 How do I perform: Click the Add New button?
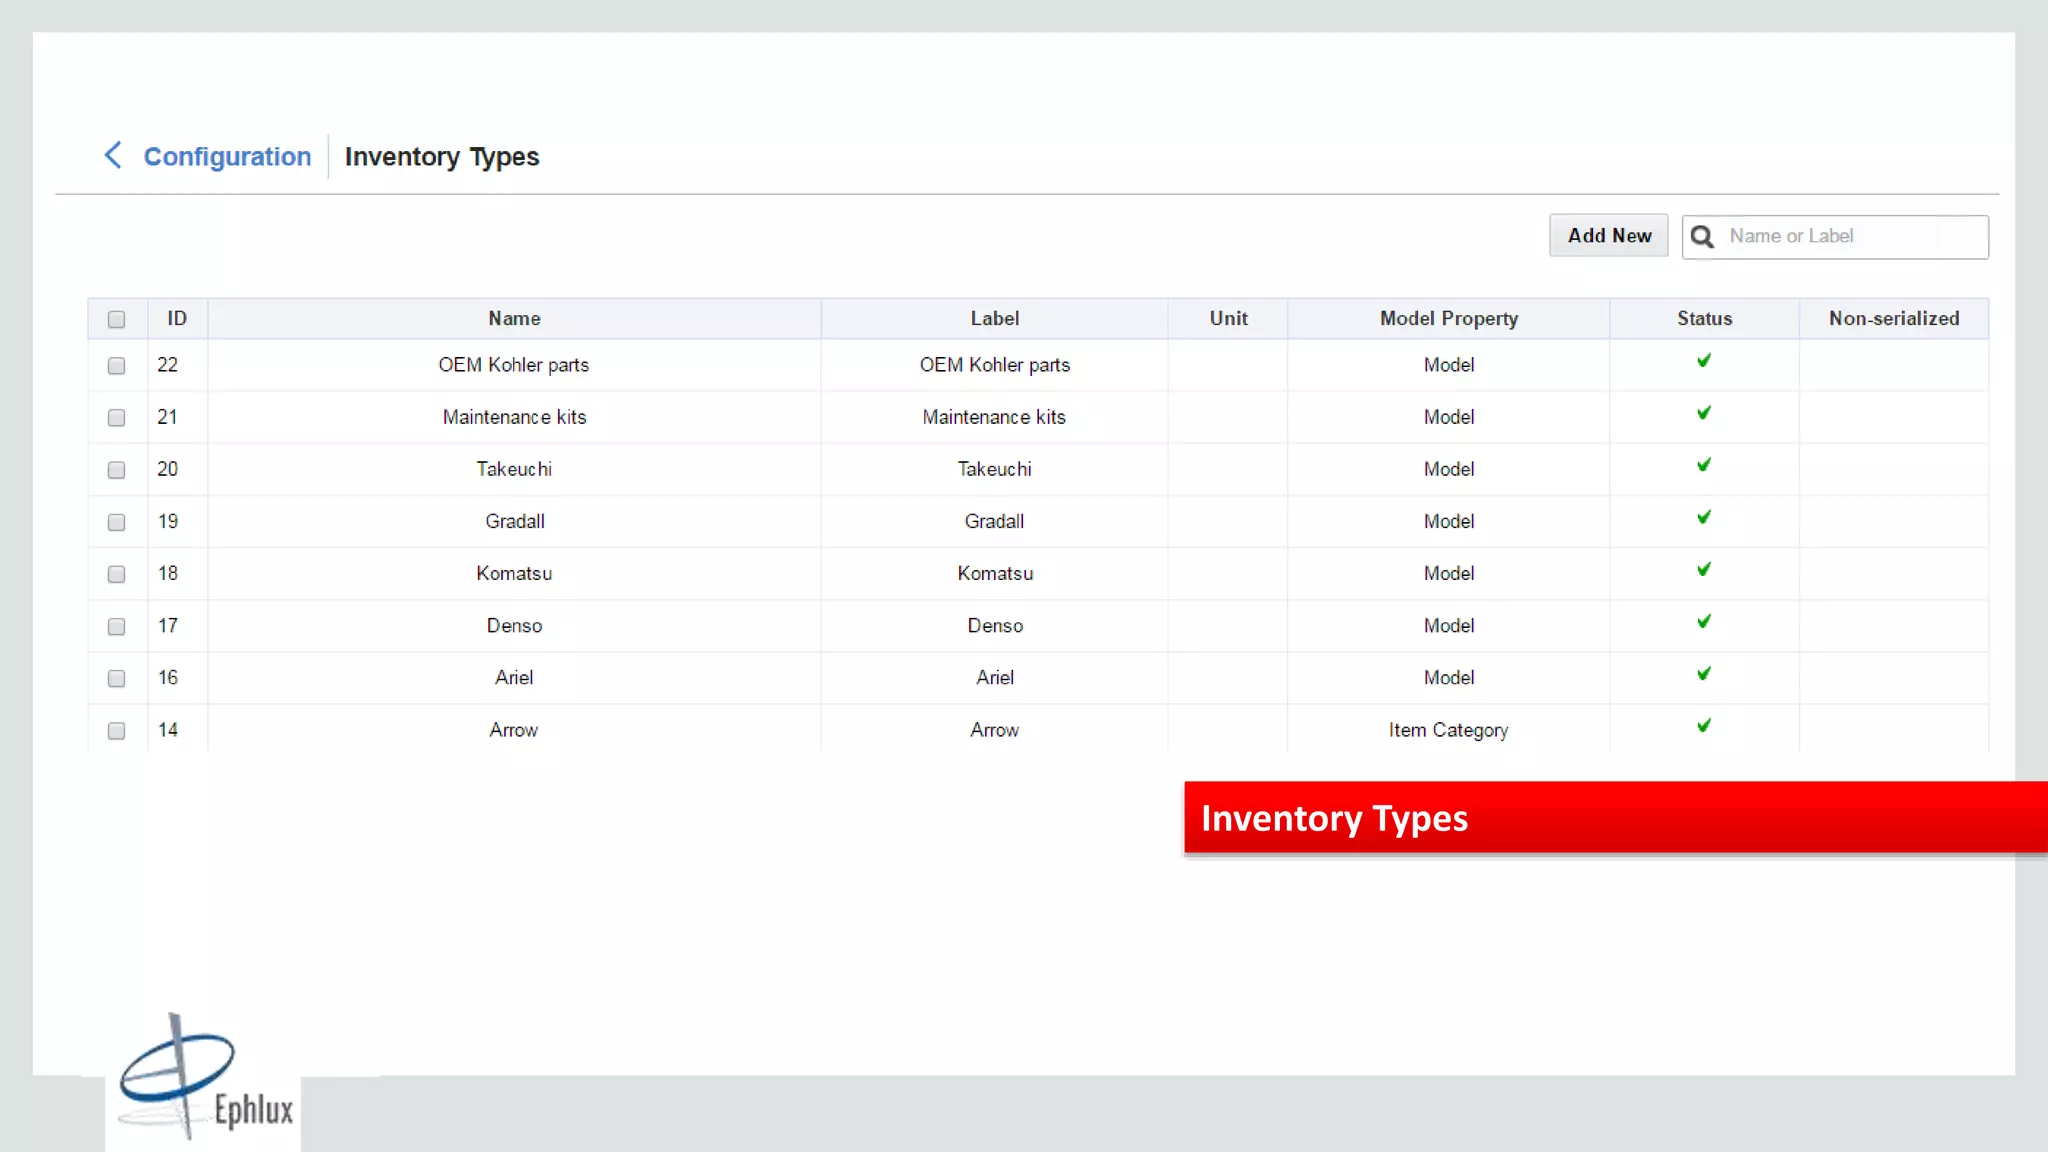(1609, 235)
